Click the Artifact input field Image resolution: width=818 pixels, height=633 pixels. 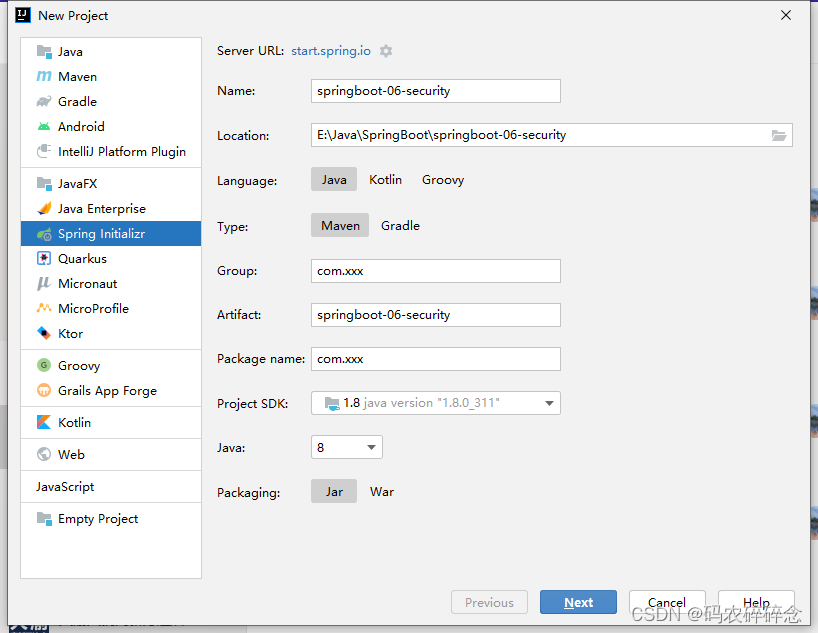pos(436,315)
